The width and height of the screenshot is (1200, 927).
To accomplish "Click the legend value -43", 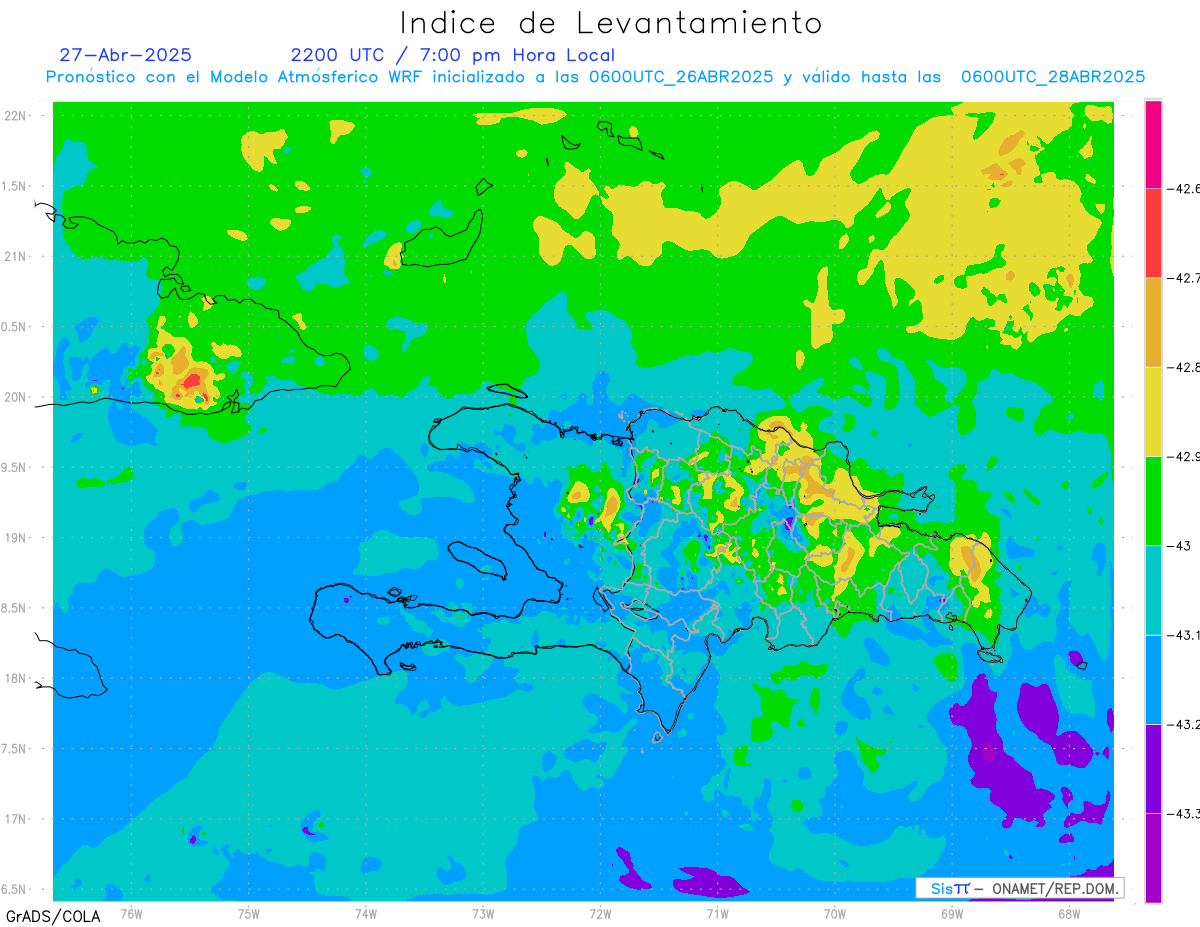I will pyautogui.click(x=1181, y=545).
